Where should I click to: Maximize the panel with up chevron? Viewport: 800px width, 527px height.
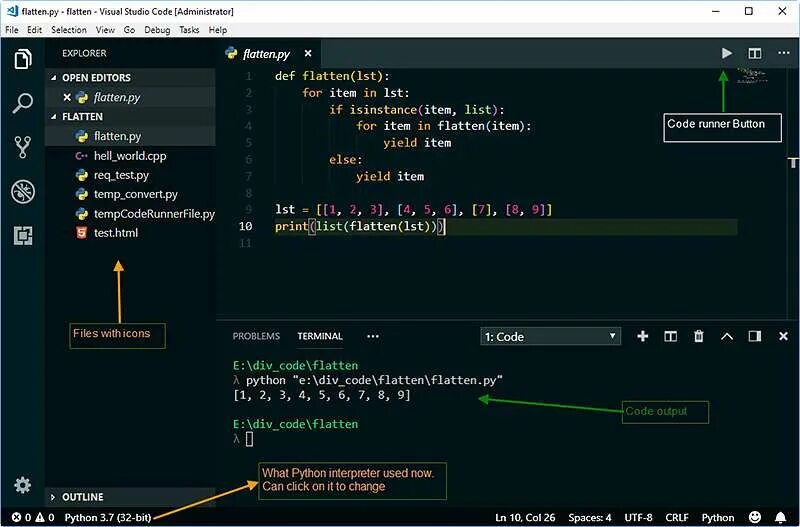[727, 336]
